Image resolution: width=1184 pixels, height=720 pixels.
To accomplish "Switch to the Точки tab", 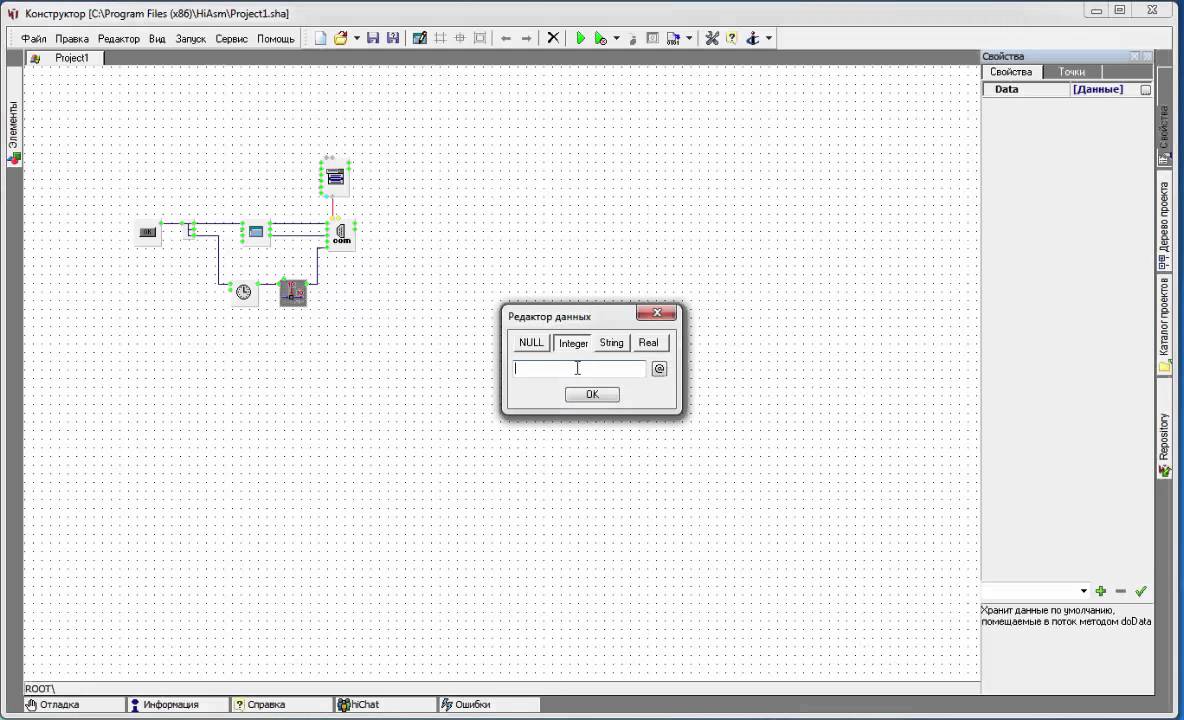I will click(1071, 72).
